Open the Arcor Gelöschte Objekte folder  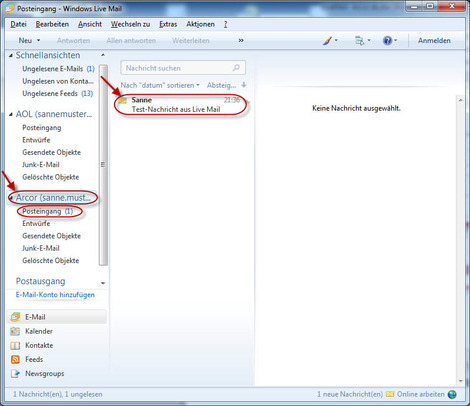pyautogui.click(x=51, y=261)
